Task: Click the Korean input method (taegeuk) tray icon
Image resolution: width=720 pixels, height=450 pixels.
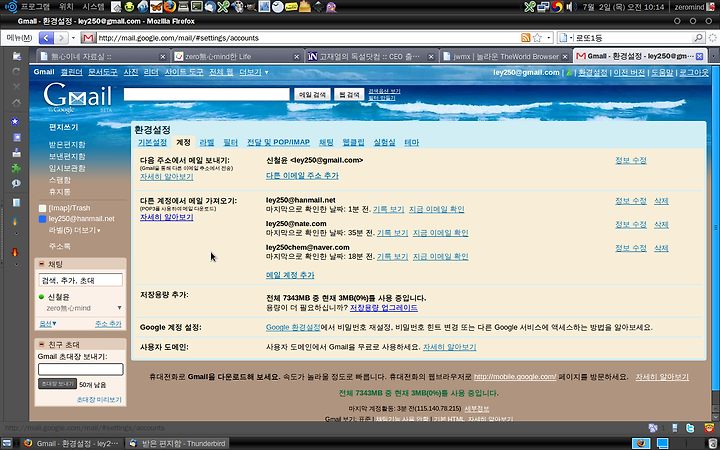Action: point(557,6)
